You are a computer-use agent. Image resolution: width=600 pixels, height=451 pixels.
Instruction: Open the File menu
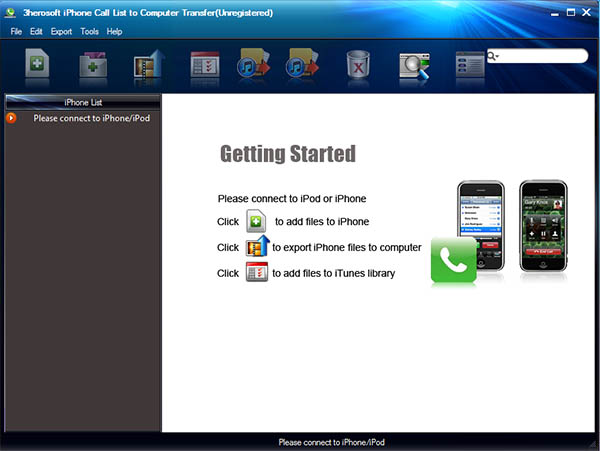tap(16, 32)
